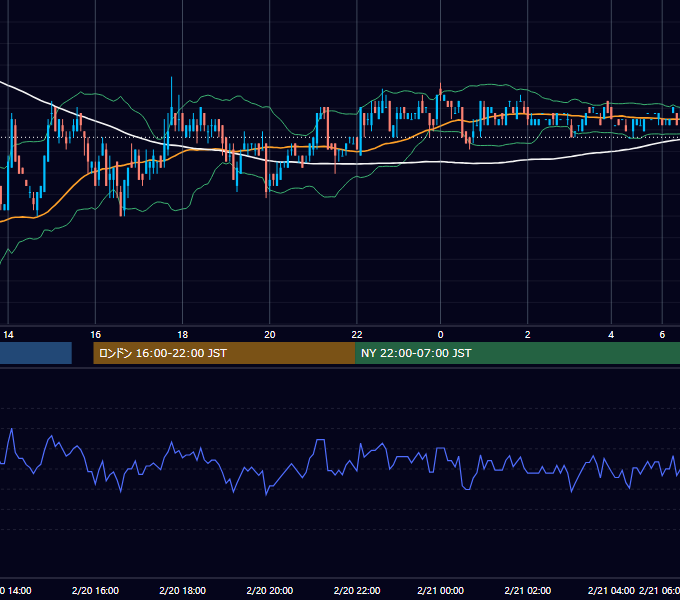This screenshot has height=600, width=680.
Task: Click hour label 22 on the price chart axis
Action: point(357,335)
